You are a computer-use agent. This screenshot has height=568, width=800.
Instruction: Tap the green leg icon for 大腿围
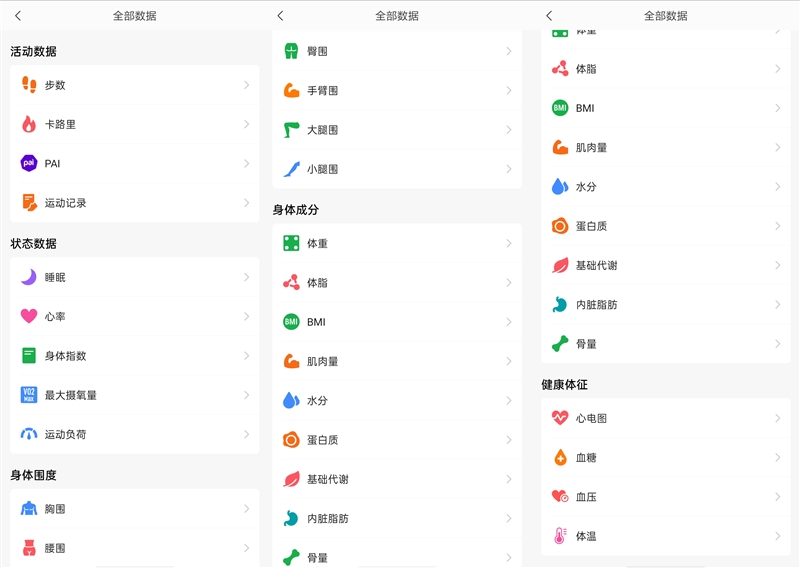click(x=291, y=130)
